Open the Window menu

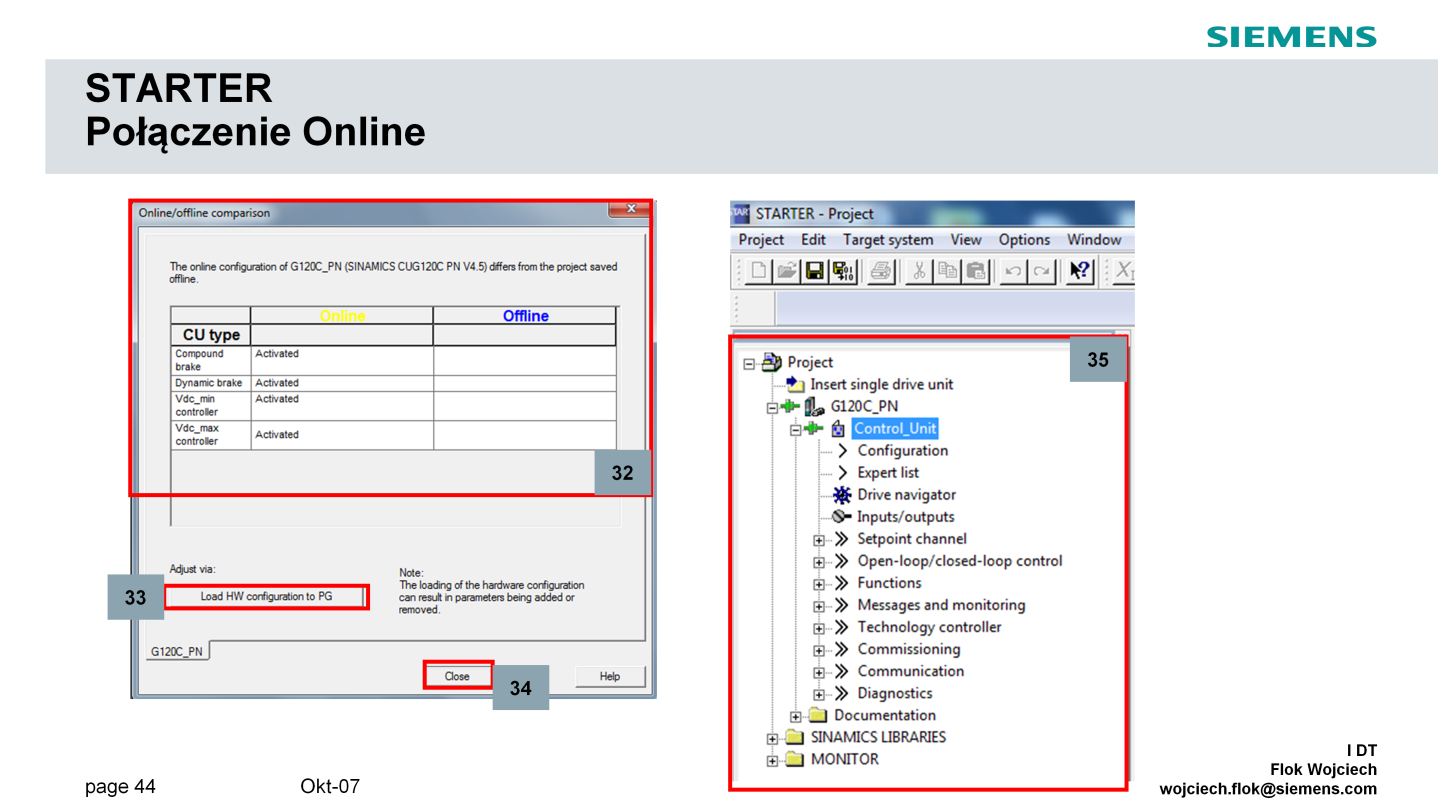[1094, 239]
